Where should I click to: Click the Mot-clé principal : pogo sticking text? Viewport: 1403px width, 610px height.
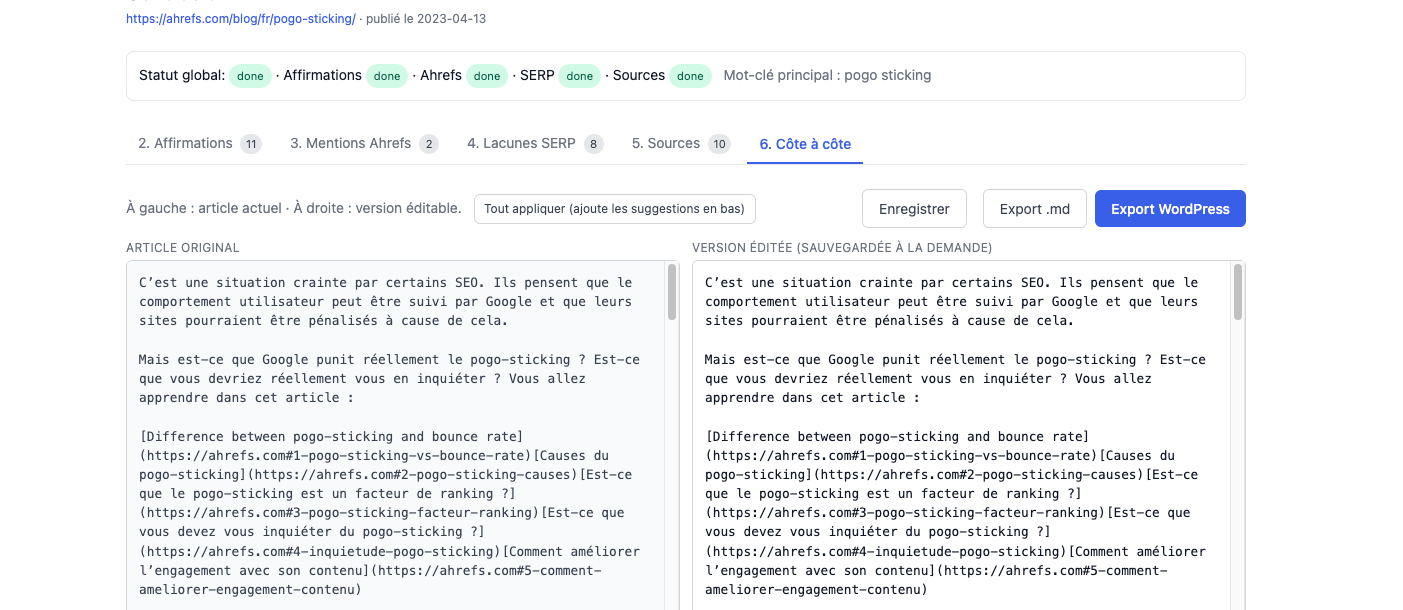coord(827,76)
